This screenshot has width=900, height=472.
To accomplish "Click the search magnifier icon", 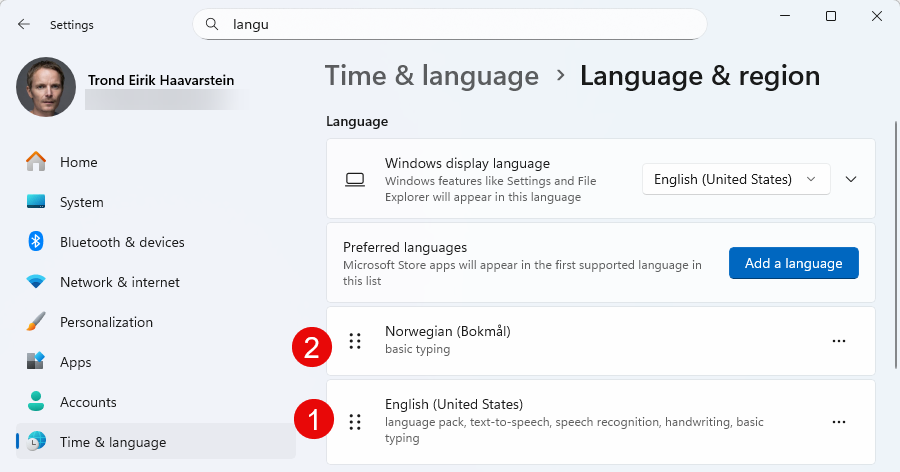I will [212, 24].
